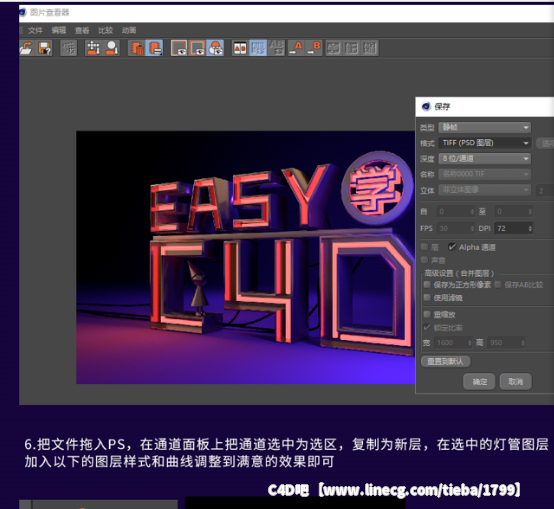Enable 保存AB比较 checkbox
The image size is (554, 509).
pos(498,284)
